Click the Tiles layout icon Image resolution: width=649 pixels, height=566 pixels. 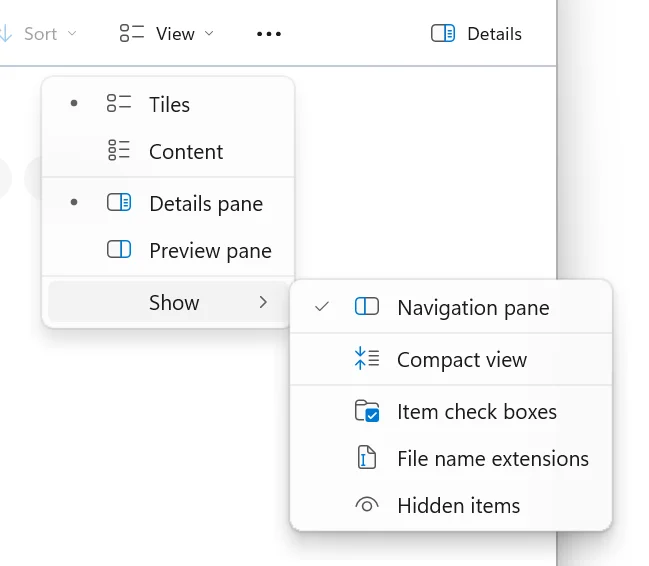click(119, 104)
